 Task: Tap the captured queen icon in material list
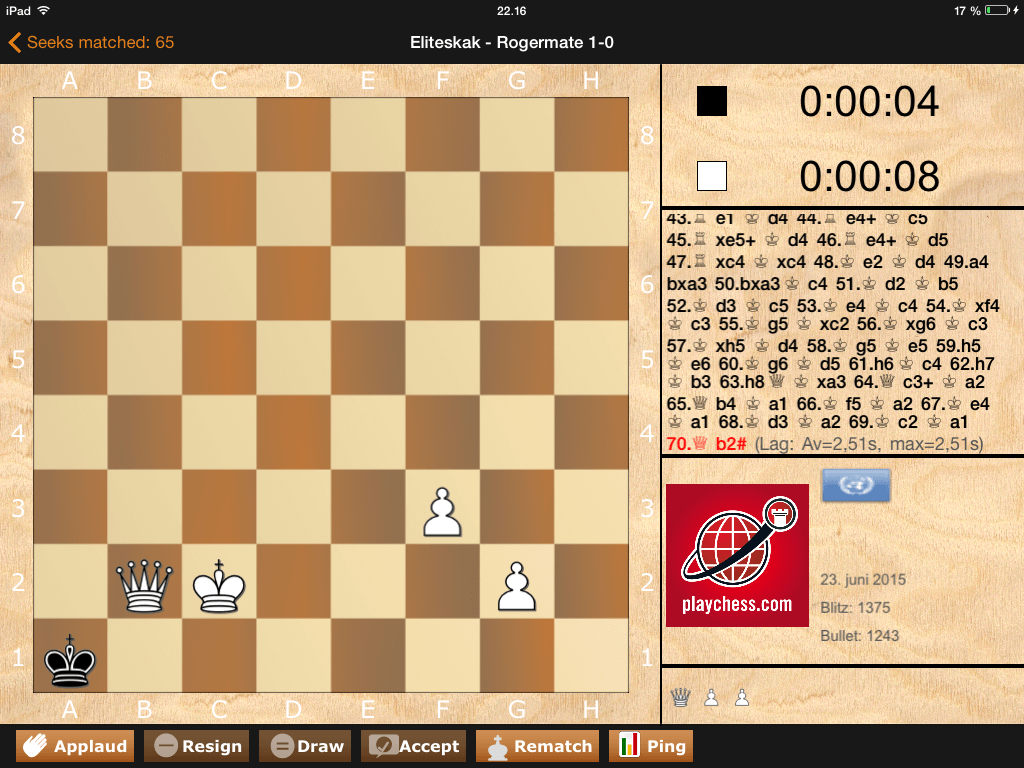coord(681,697)
